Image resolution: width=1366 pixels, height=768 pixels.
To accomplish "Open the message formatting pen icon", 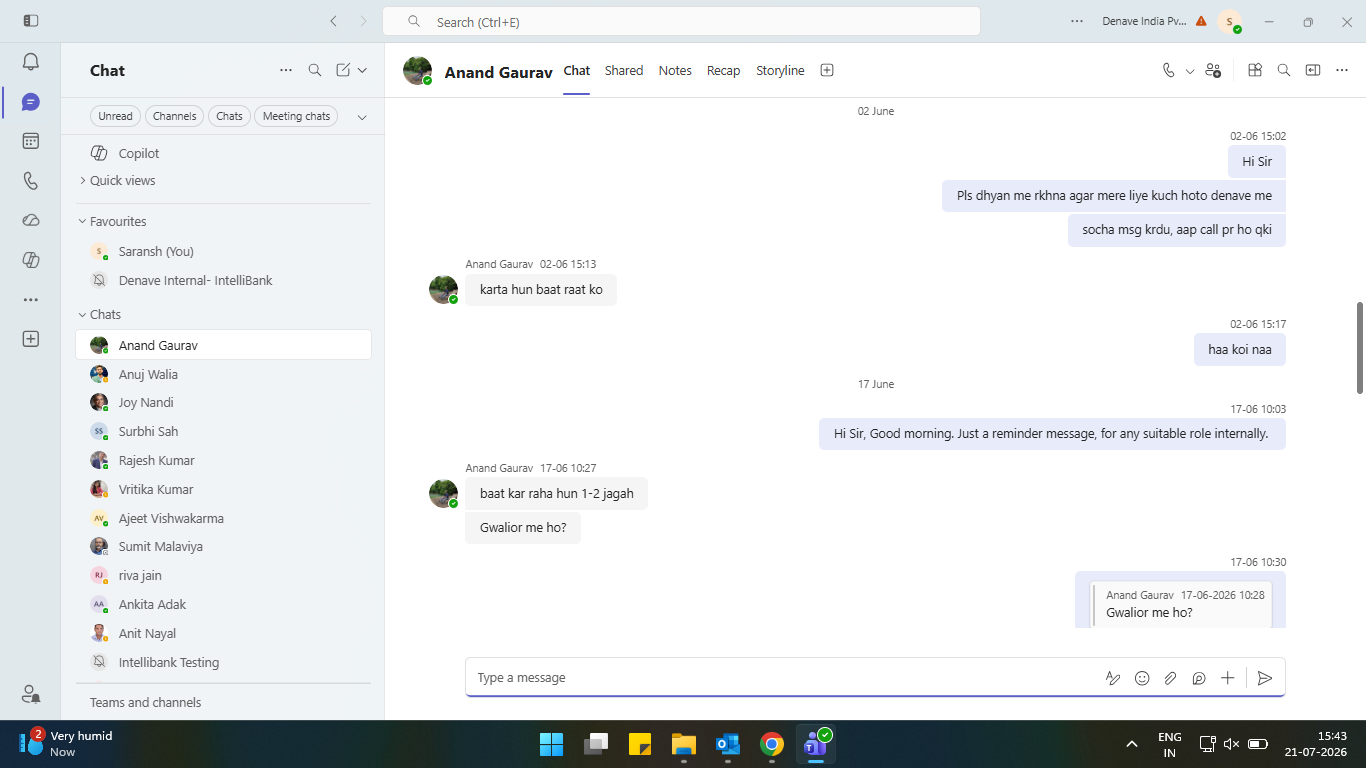I will point(1113,678).
